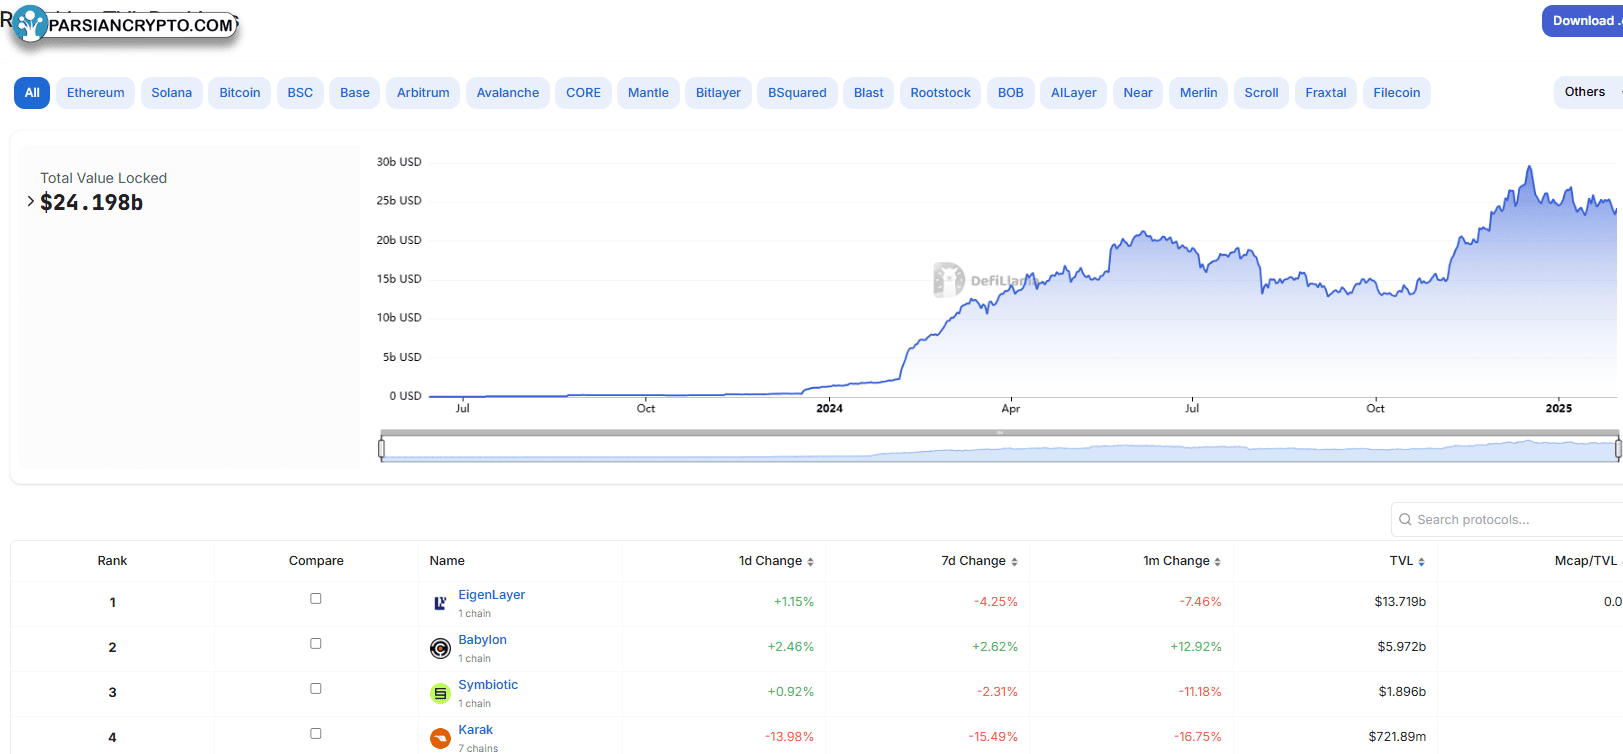Image resolution: width=1623 pixels, height=754 pixels.
Task: Filter by BSquared chain
Action: point(797,93)
